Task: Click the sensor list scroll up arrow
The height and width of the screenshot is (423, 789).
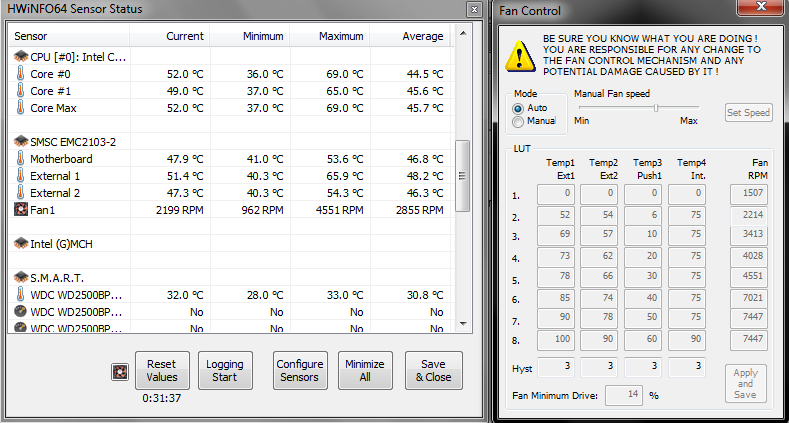Action: point(463,34)
